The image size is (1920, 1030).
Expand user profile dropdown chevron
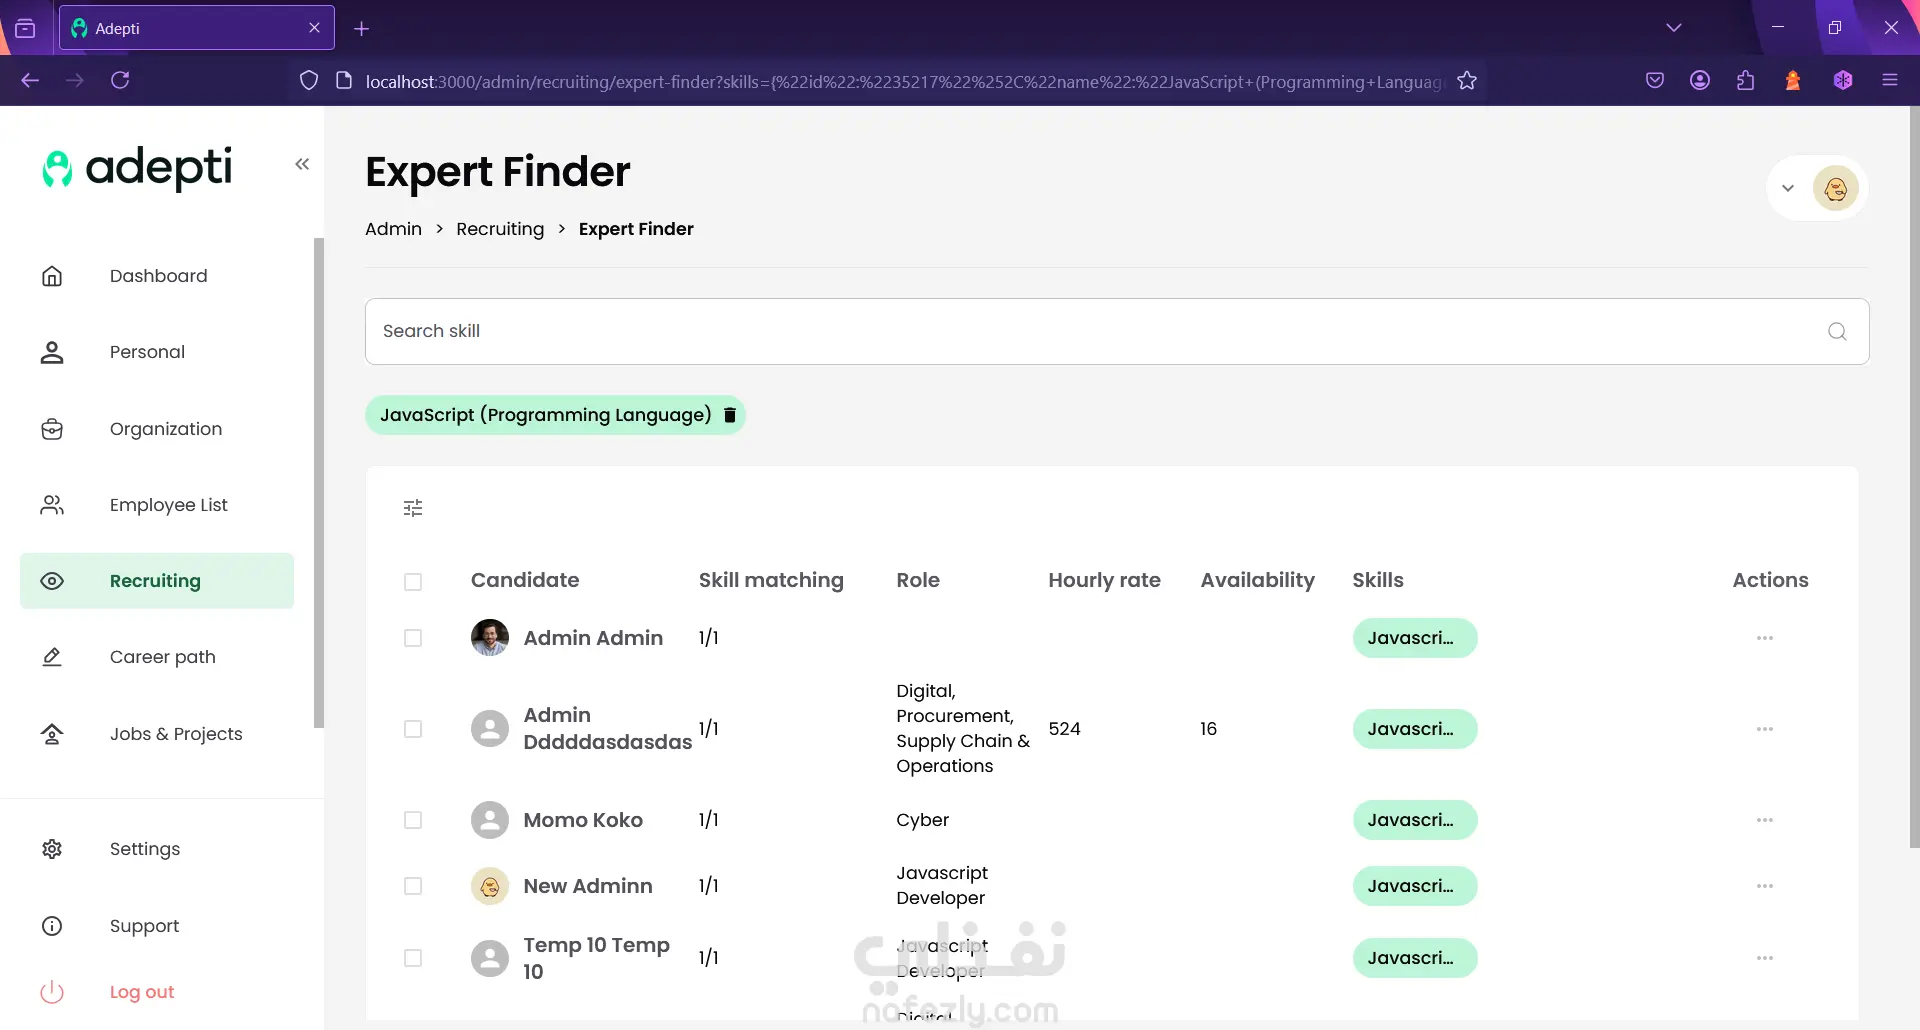1788,188
